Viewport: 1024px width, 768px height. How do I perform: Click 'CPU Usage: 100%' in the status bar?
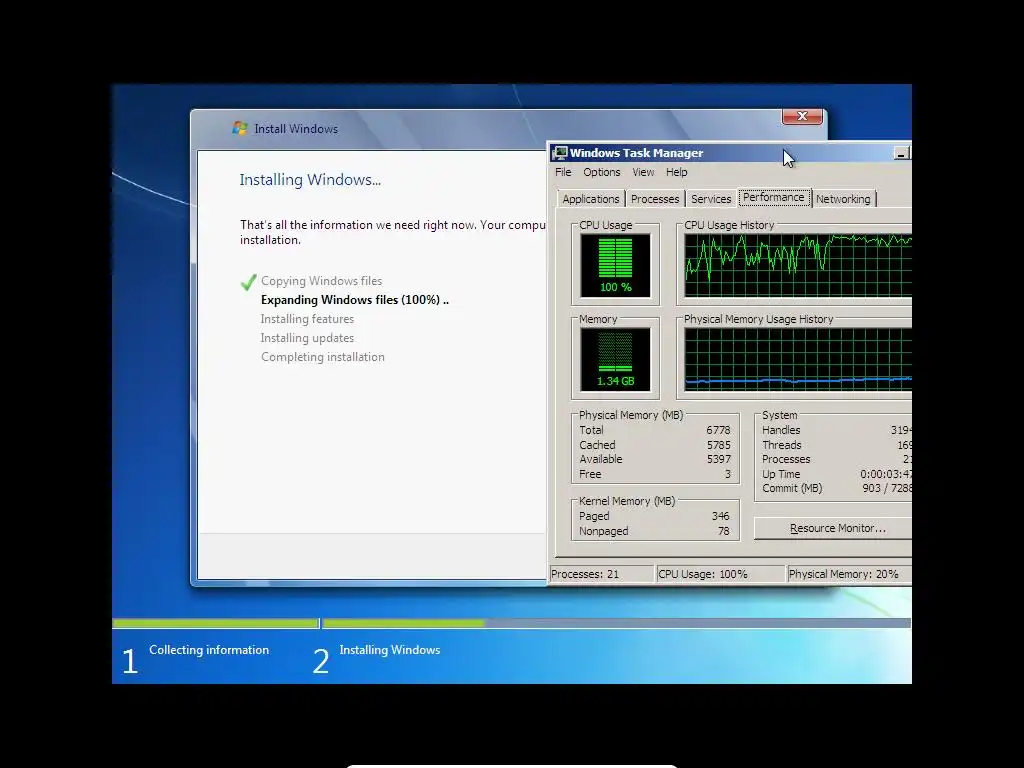point(703,574)
